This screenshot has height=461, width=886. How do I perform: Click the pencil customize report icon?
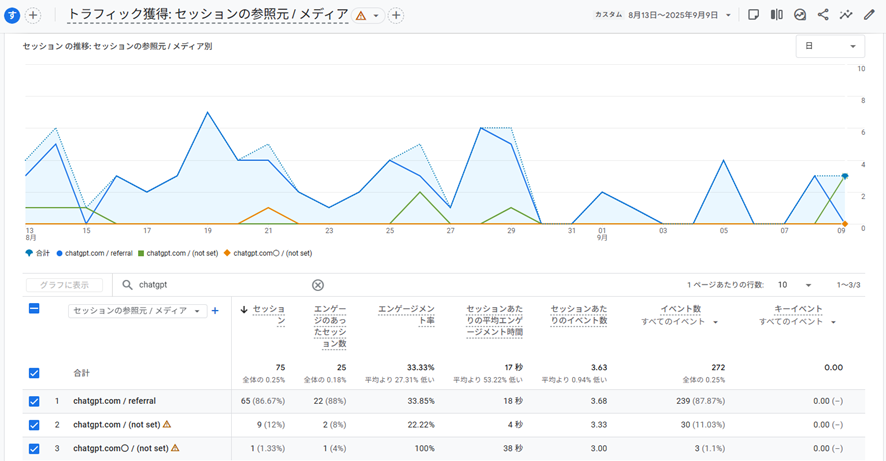[869, 15]
